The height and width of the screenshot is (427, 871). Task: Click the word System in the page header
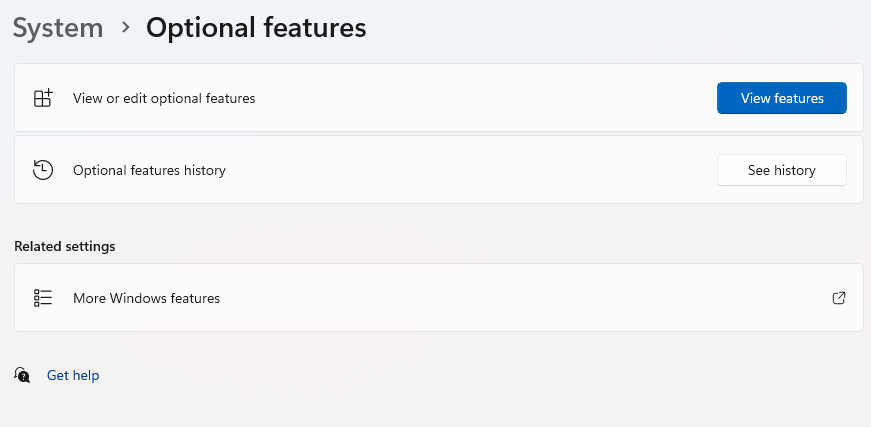(58, 28)
